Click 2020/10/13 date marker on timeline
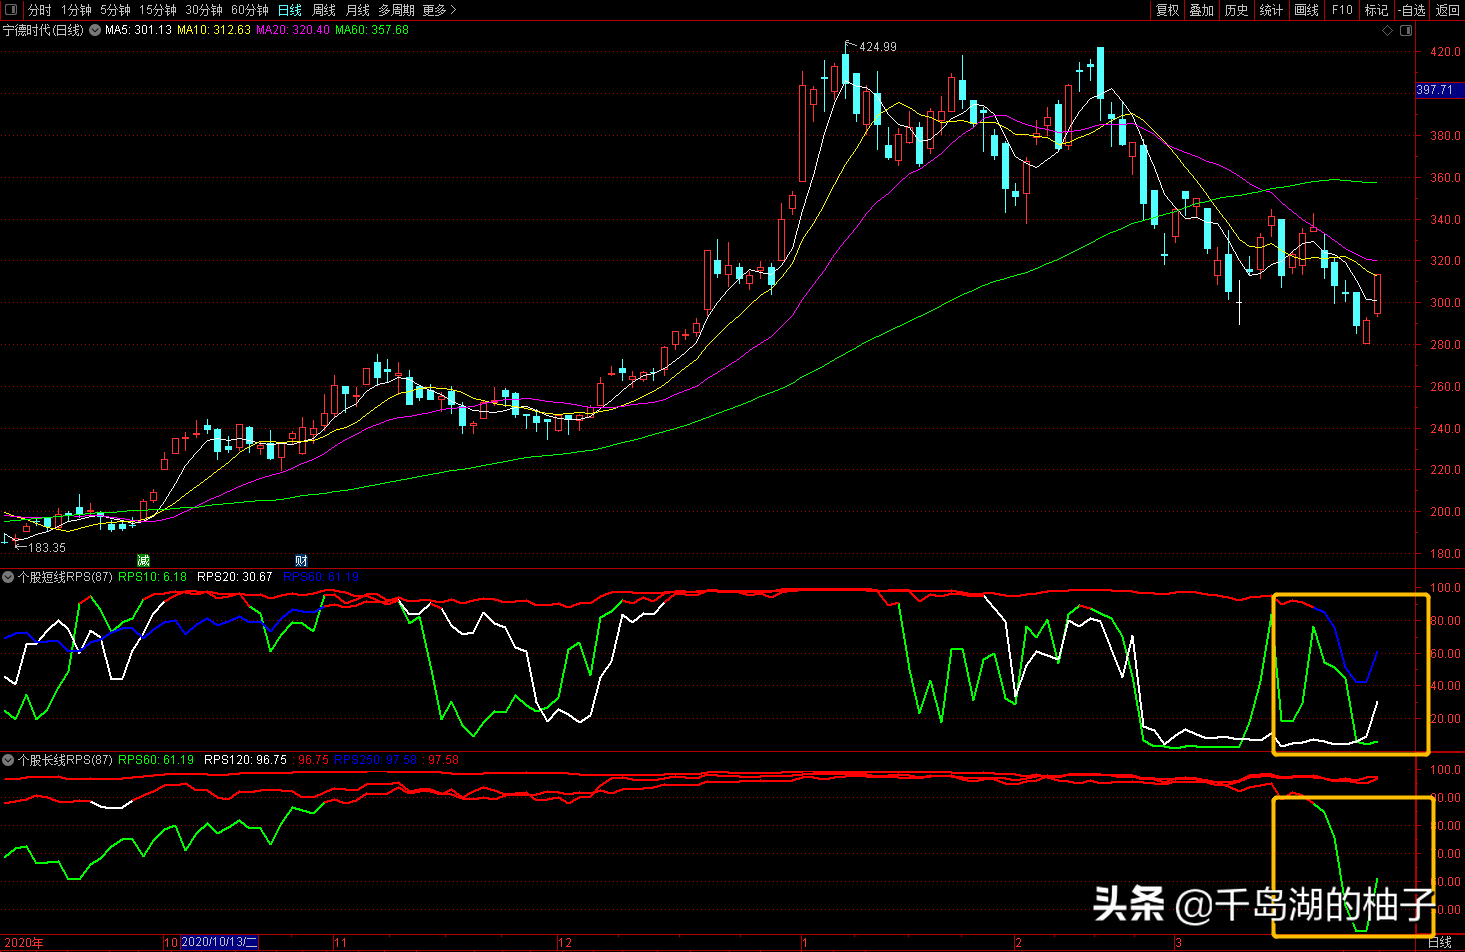 pos(219,943)
